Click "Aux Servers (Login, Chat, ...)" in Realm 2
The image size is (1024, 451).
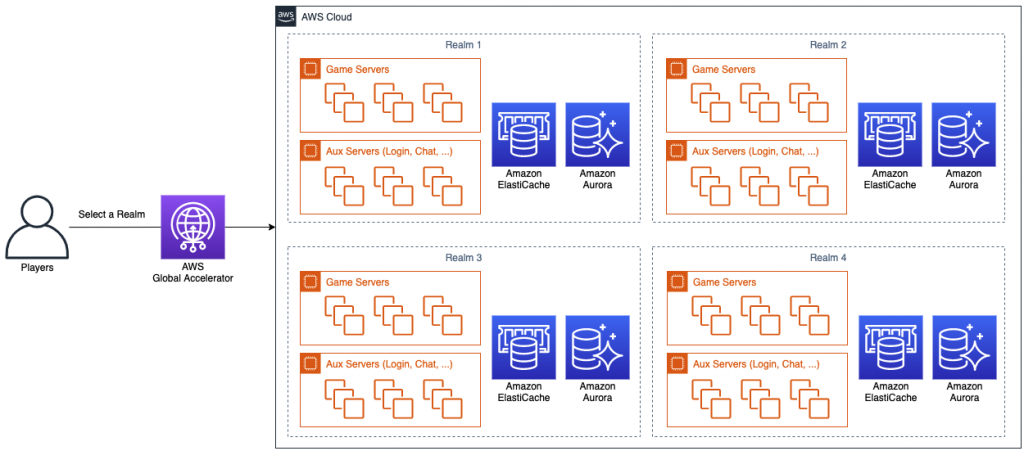755,151
